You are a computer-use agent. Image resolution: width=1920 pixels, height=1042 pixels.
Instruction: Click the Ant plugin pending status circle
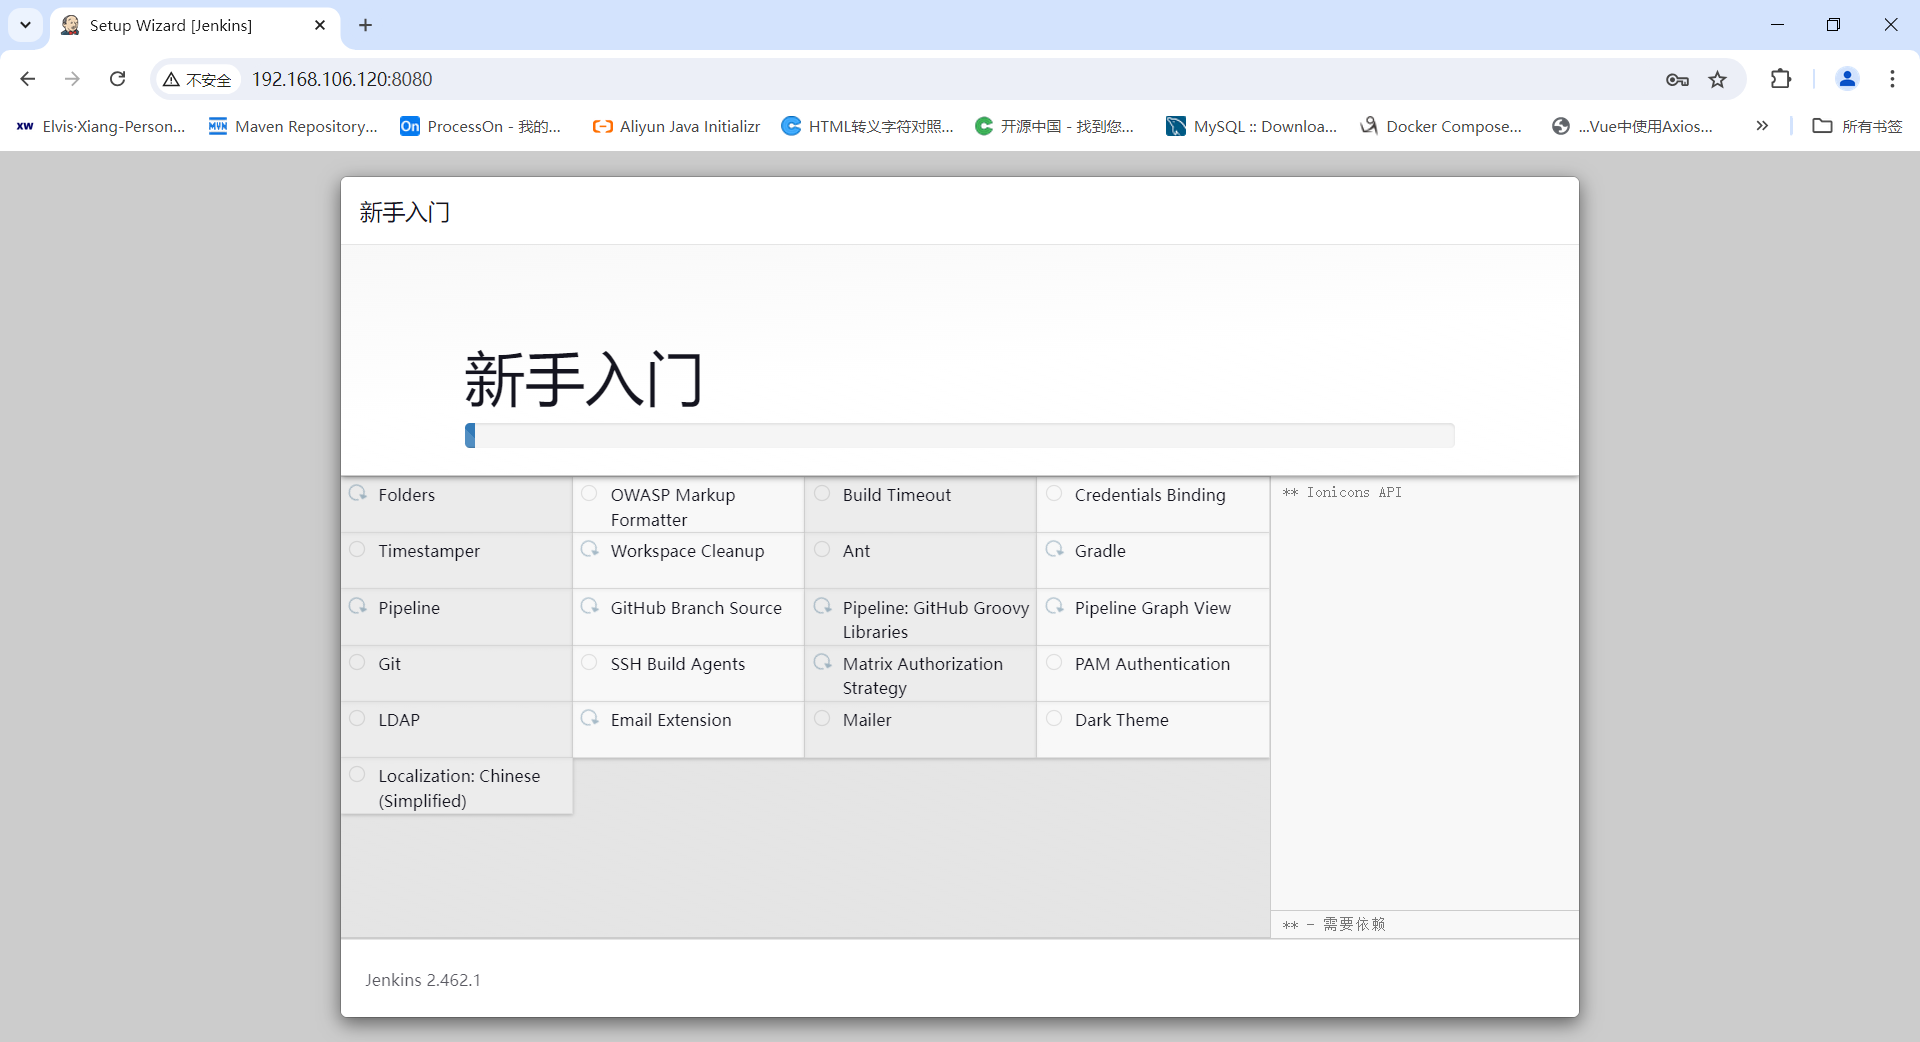click(822, 549)
